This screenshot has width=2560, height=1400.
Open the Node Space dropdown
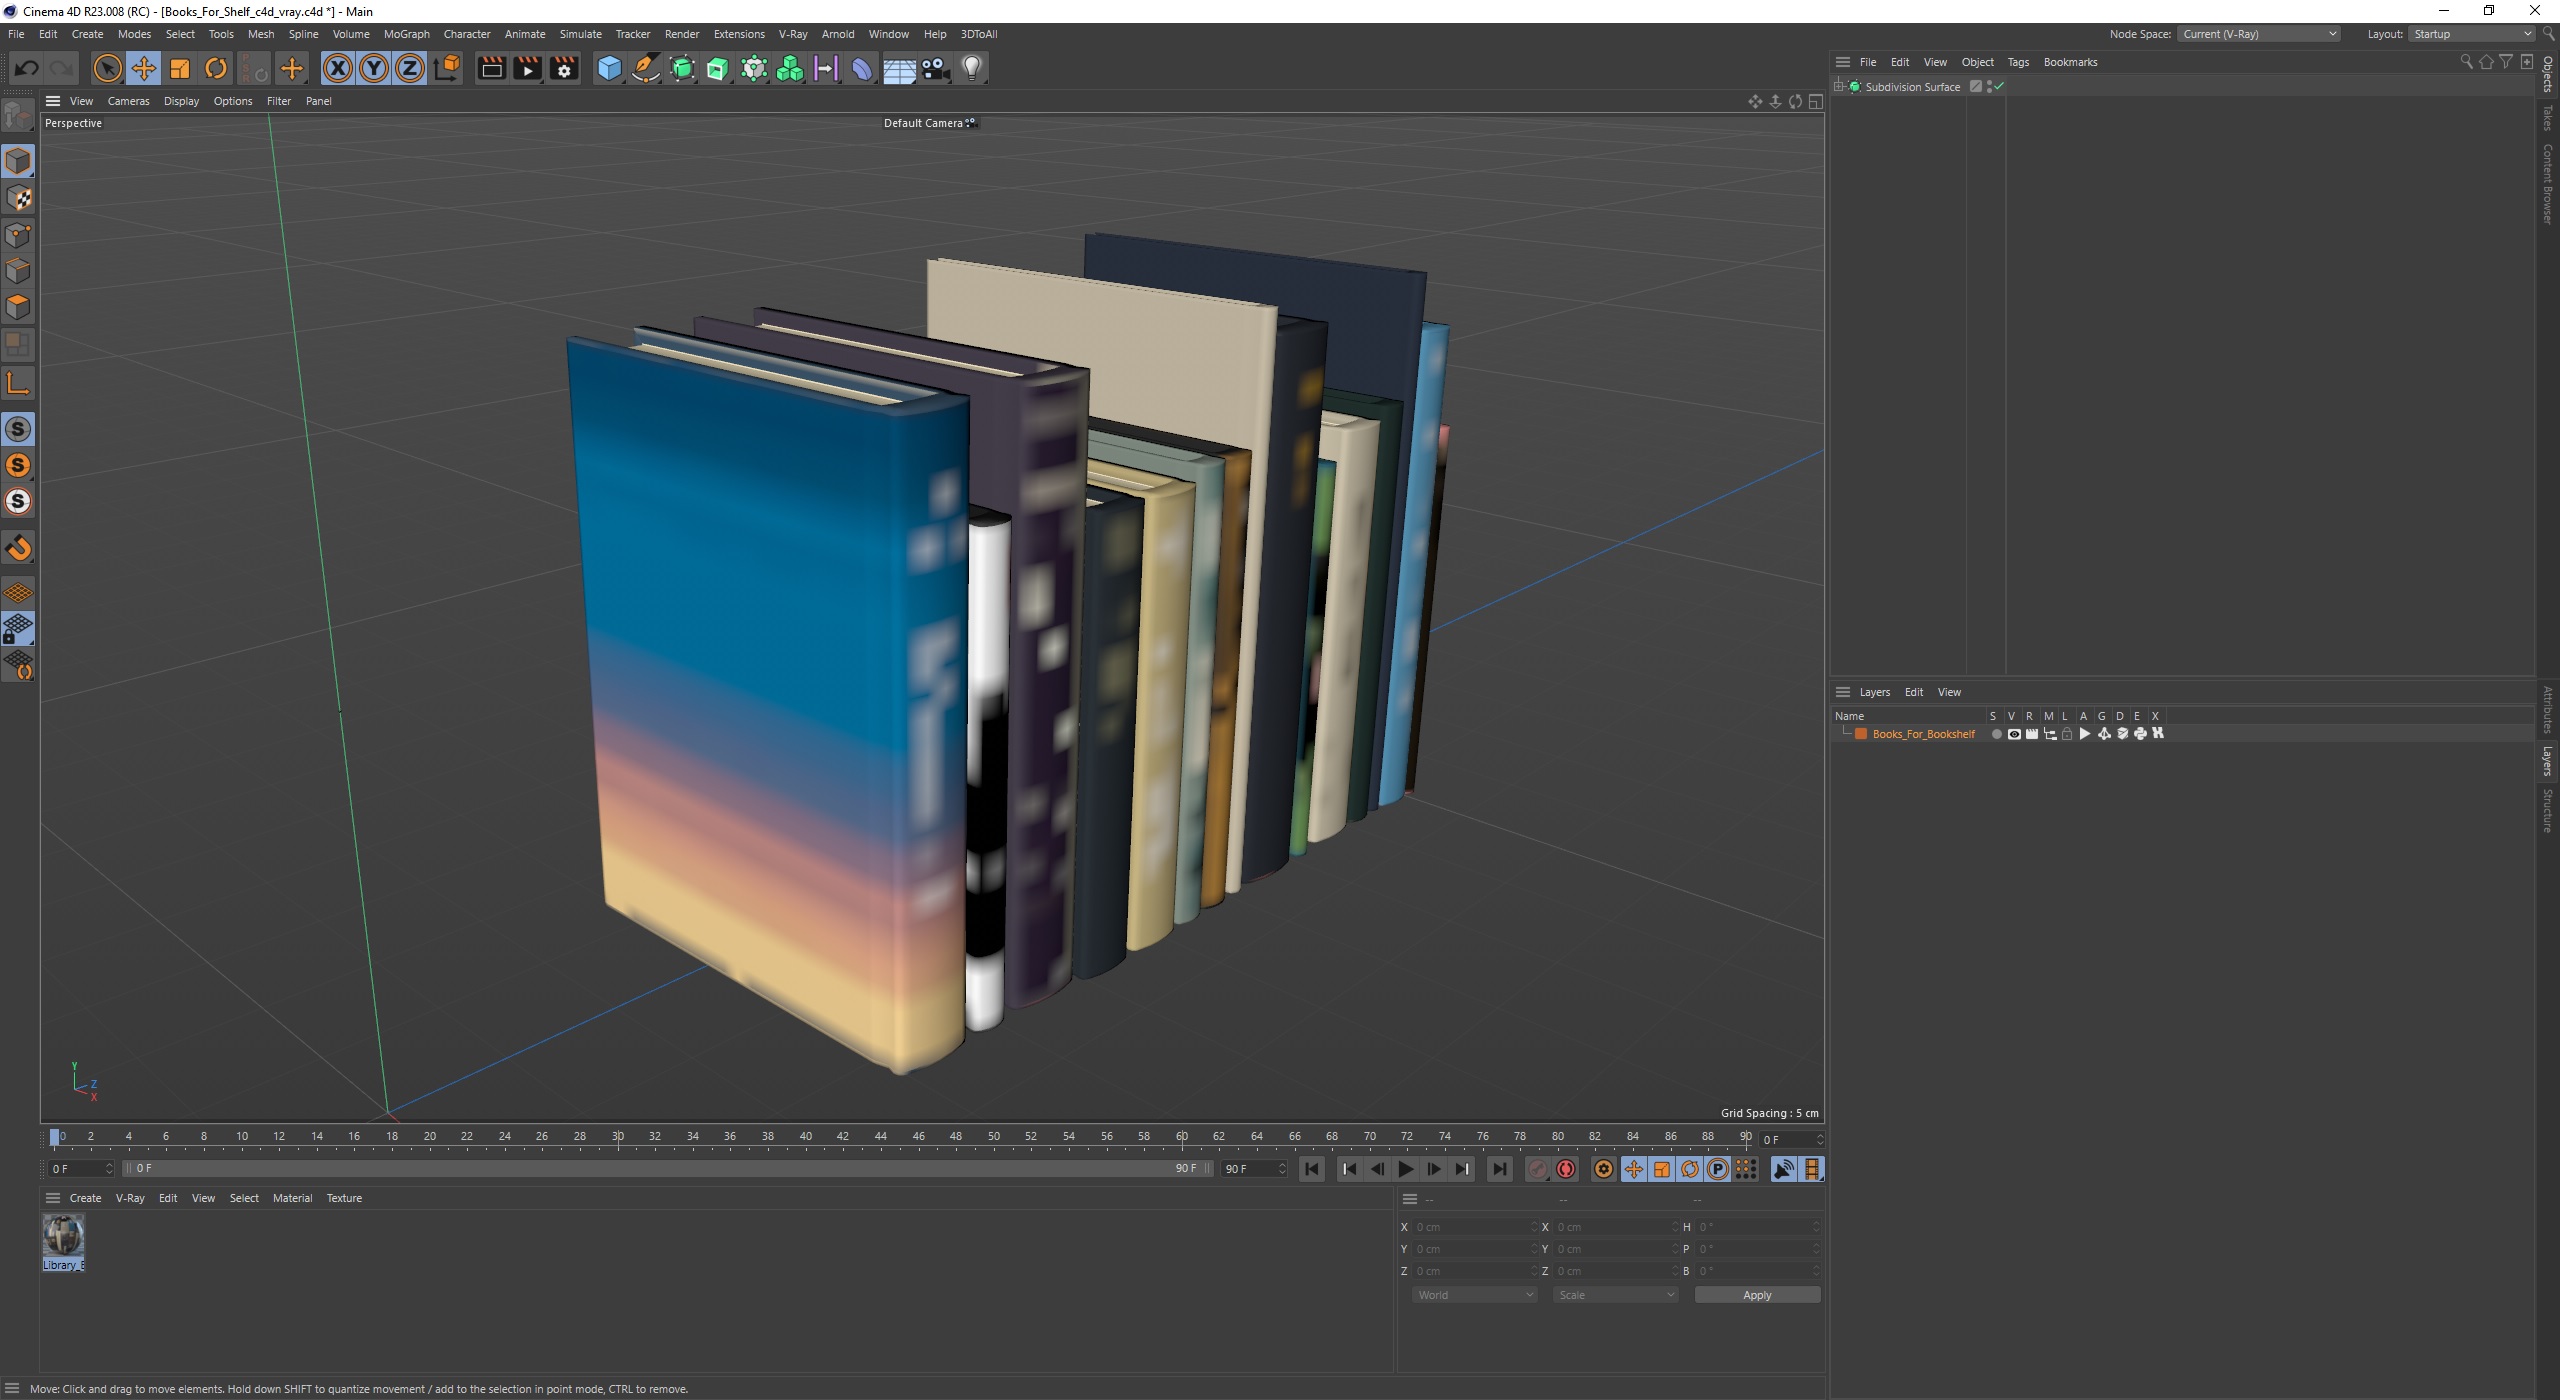pos(2259,34)
